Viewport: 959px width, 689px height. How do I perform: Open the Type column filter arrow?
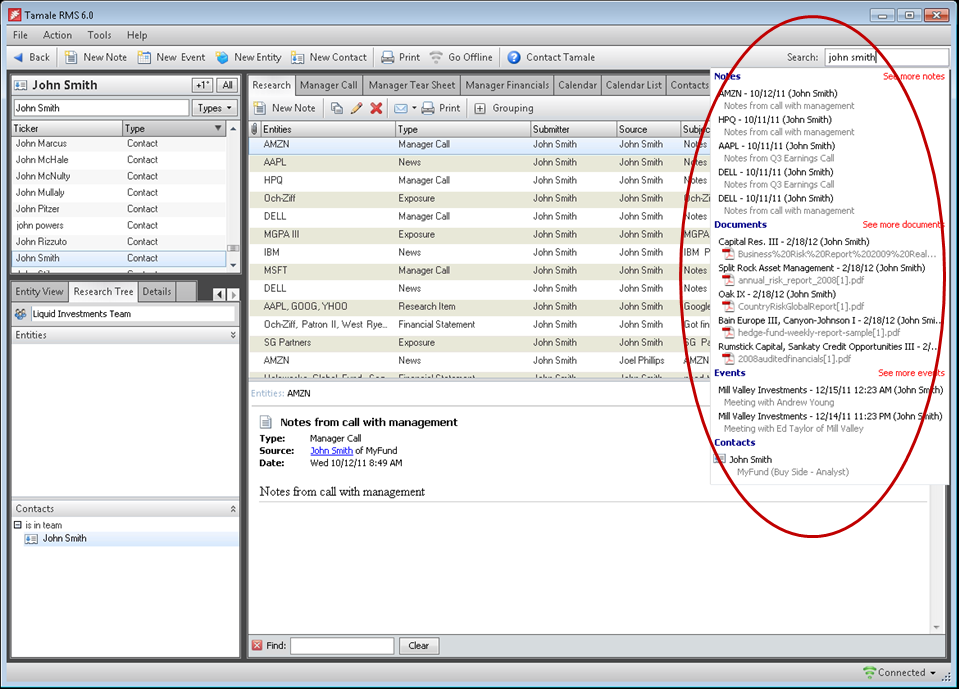(x=218, y=128)
